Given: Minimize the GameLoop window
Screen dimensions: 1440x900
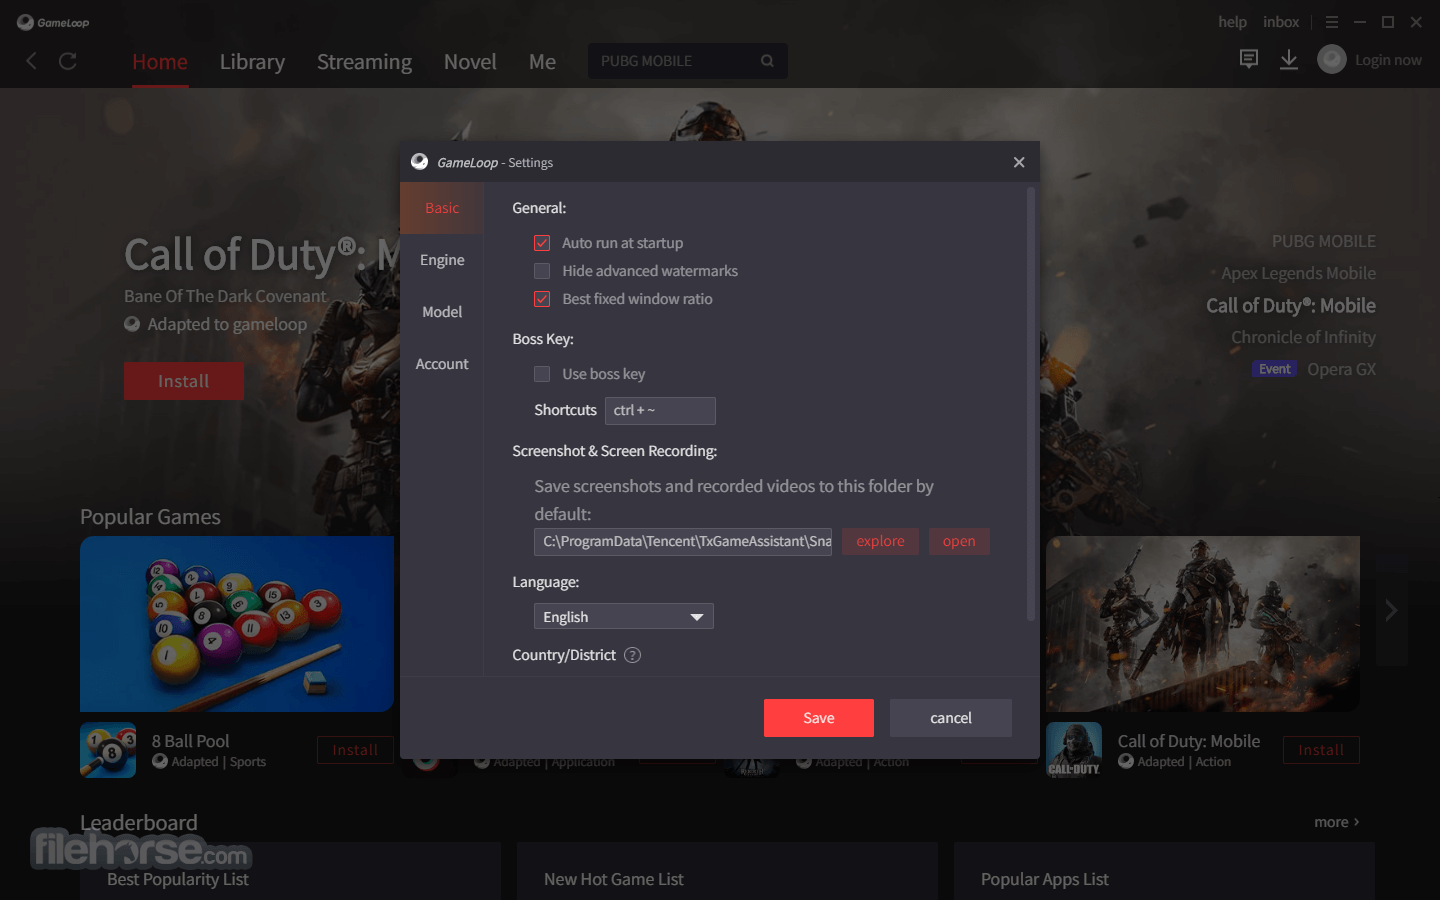Looking at the screenshot, I should pos(1360,22).
